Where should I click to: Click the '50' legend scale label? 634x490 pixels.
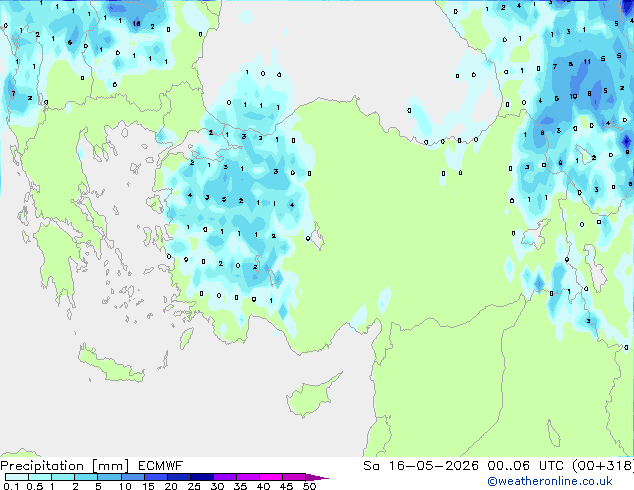[309, 486]
